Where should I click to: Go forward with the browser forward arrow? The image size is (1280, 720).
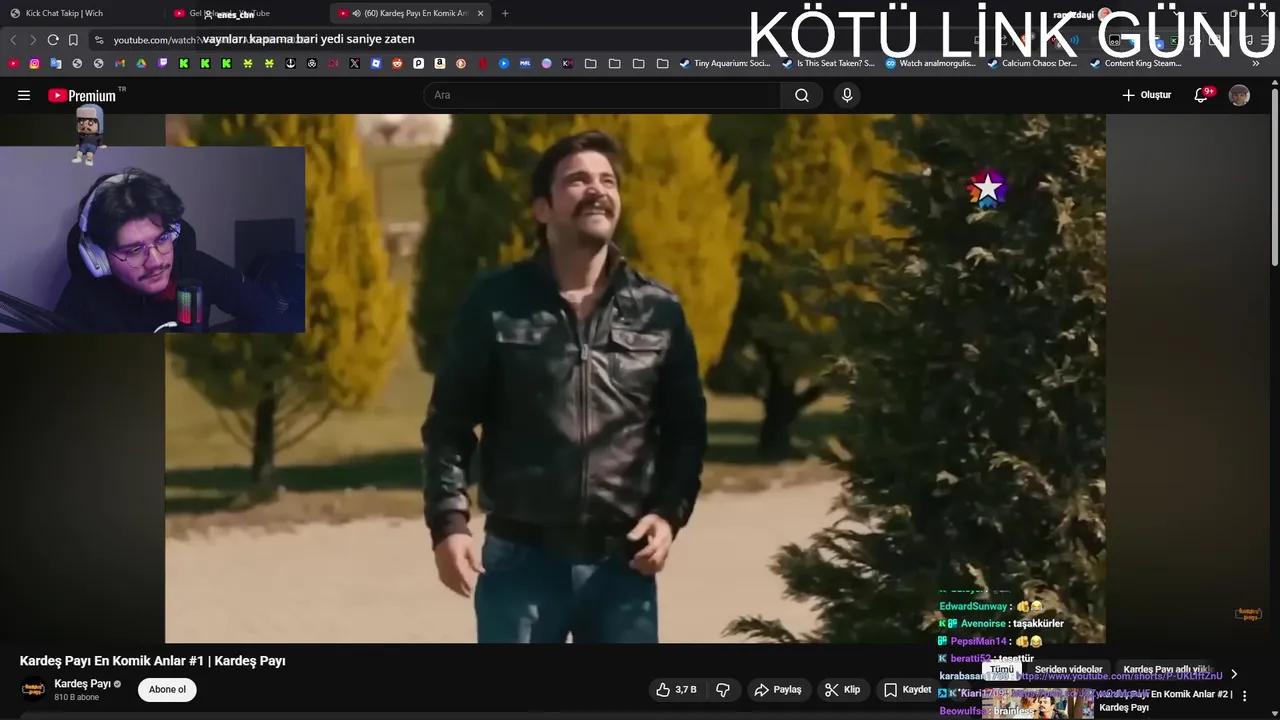pyautogui.click(x=33, y=40)
